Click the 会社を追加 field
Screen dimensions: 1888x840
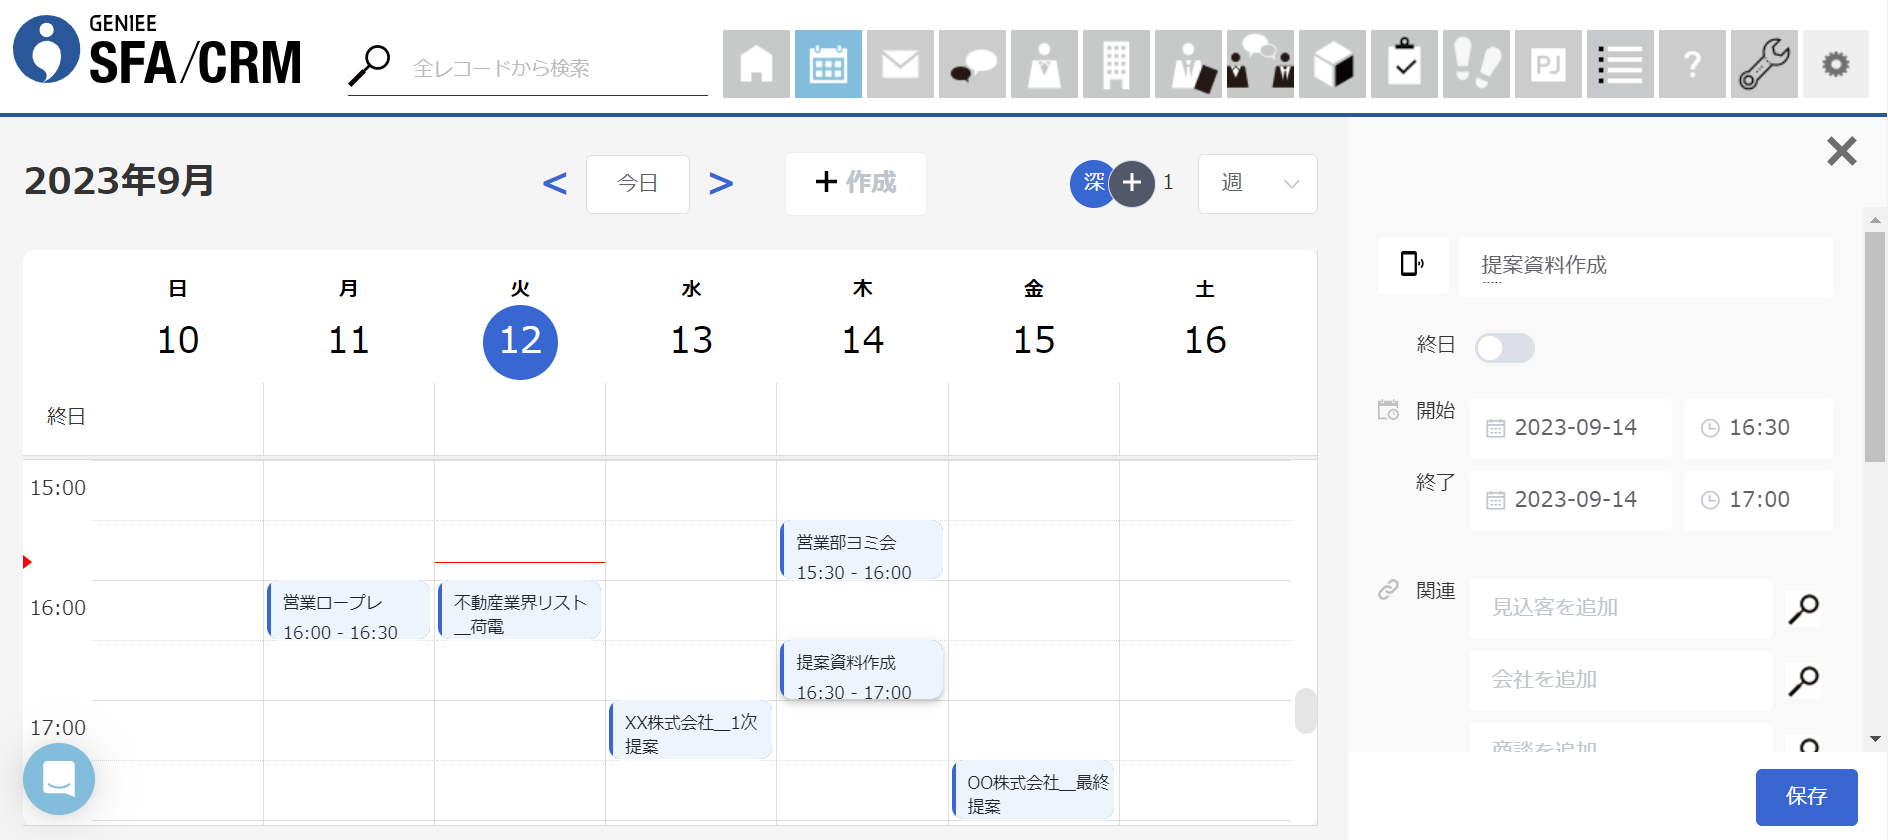[1621, 680]
